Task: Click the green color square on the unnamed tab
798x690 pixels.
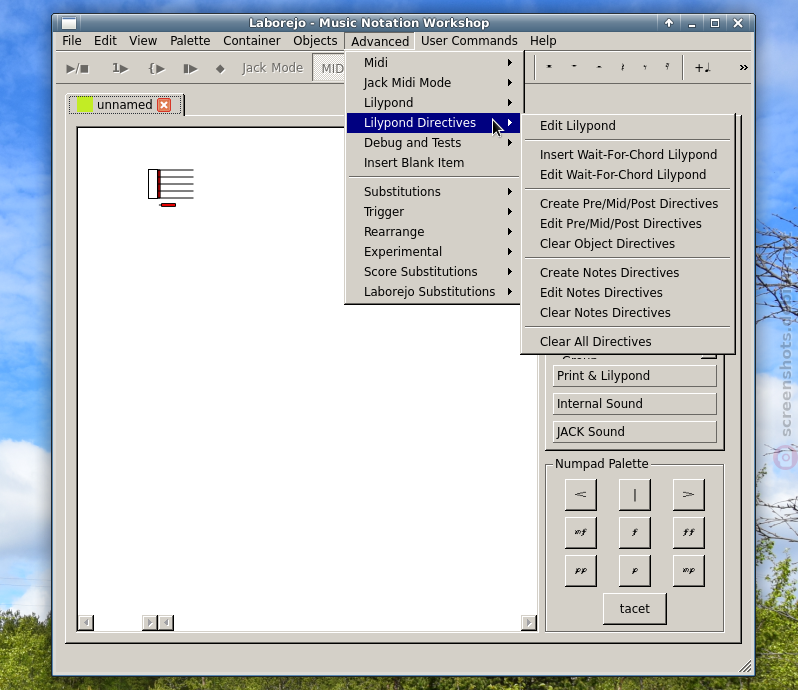Action: (x=84, y=105)
